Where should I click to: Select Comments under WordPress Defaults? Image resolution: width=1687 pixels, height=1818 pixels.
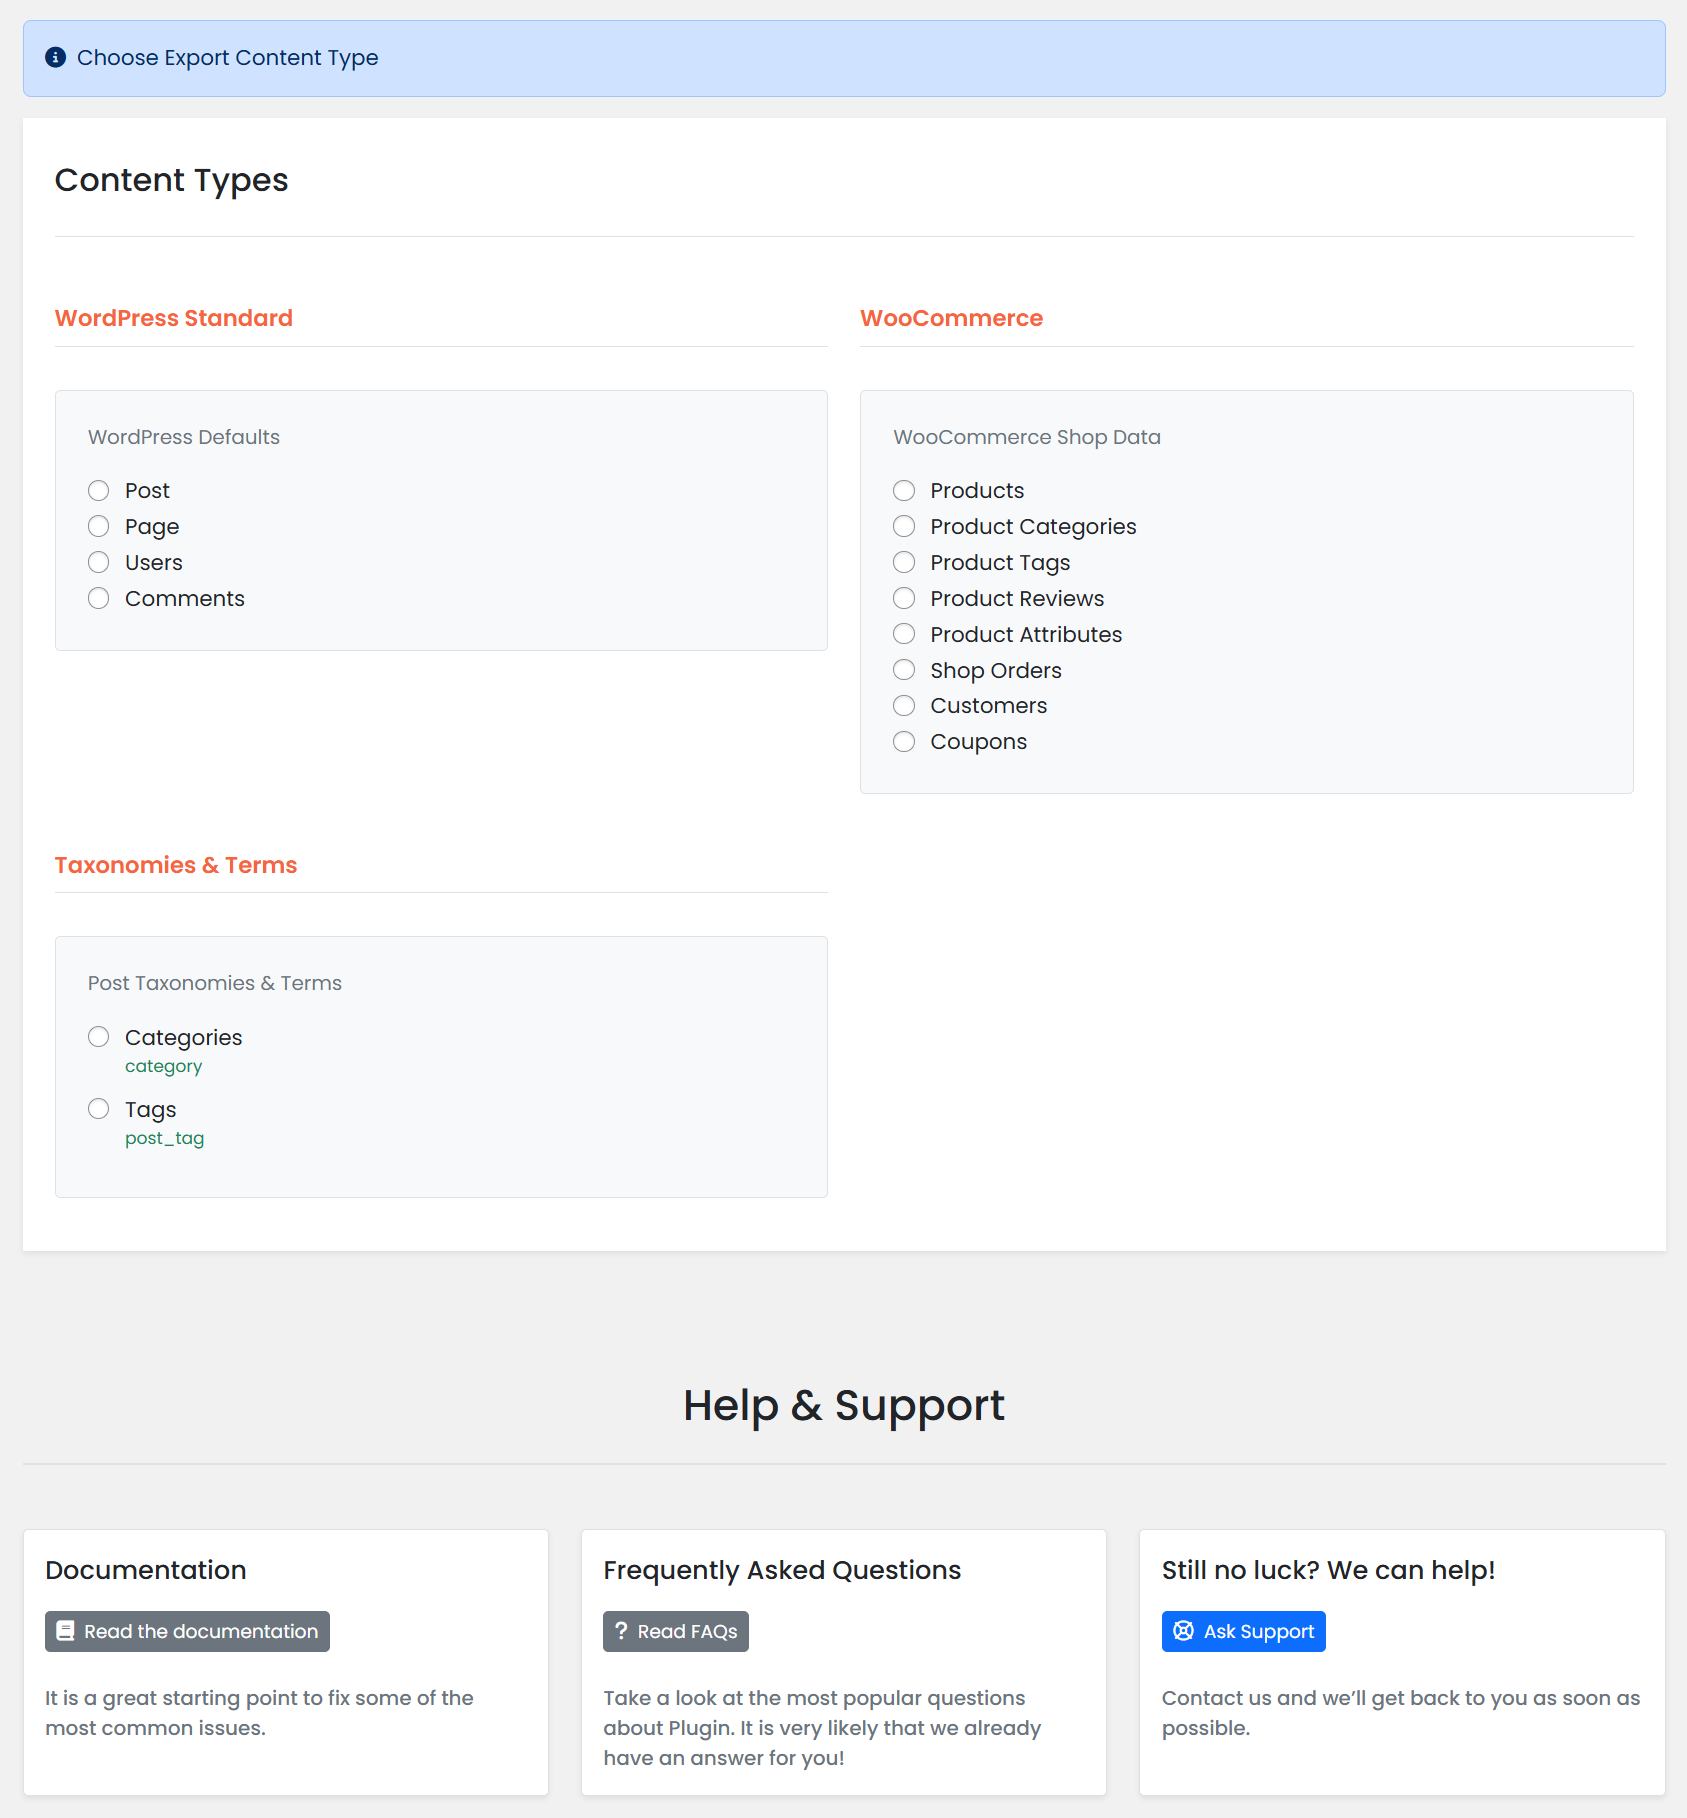pos(98,598)
